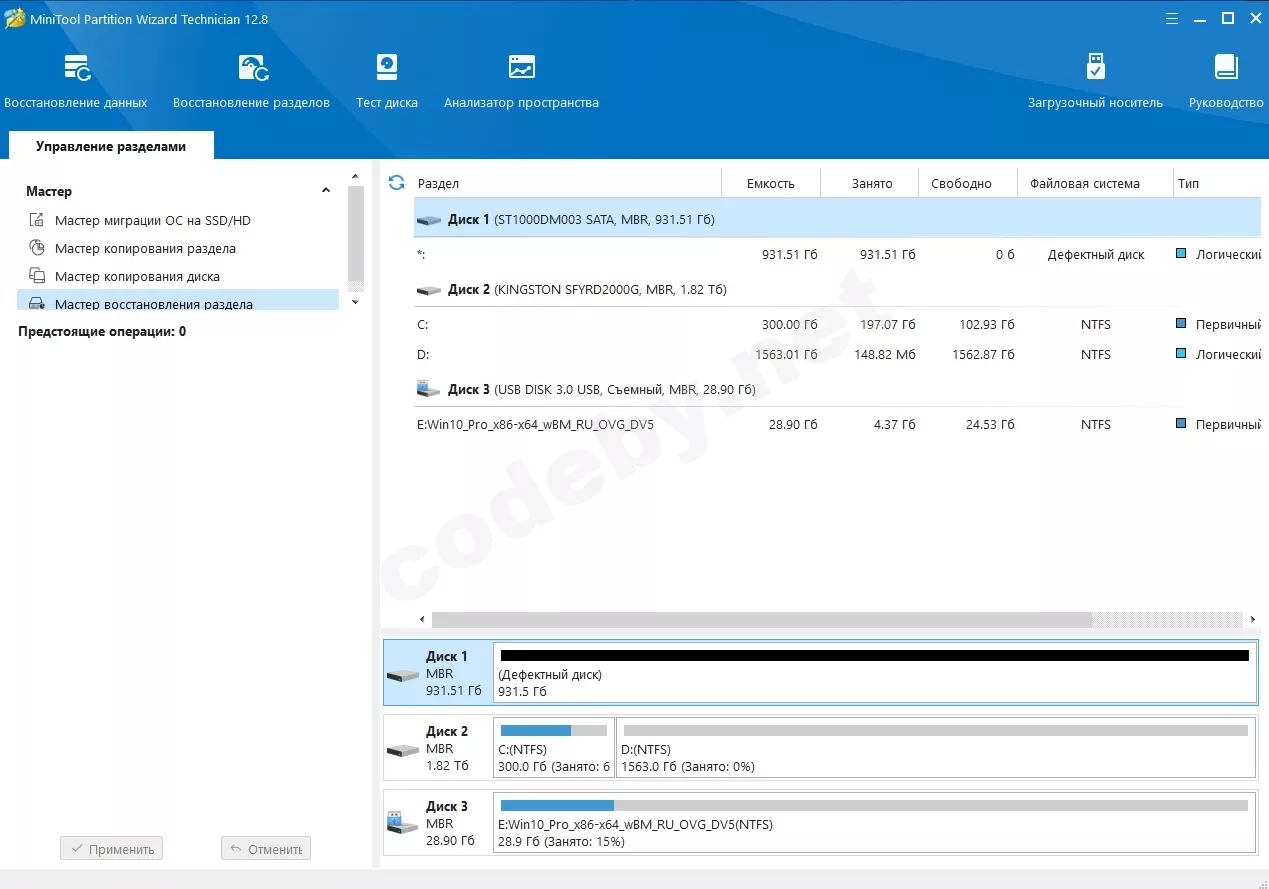This screenshot has height=889, width=1269.
Task: Open the hamburger menu in title bar
Action: click(x=1171, y=19)
